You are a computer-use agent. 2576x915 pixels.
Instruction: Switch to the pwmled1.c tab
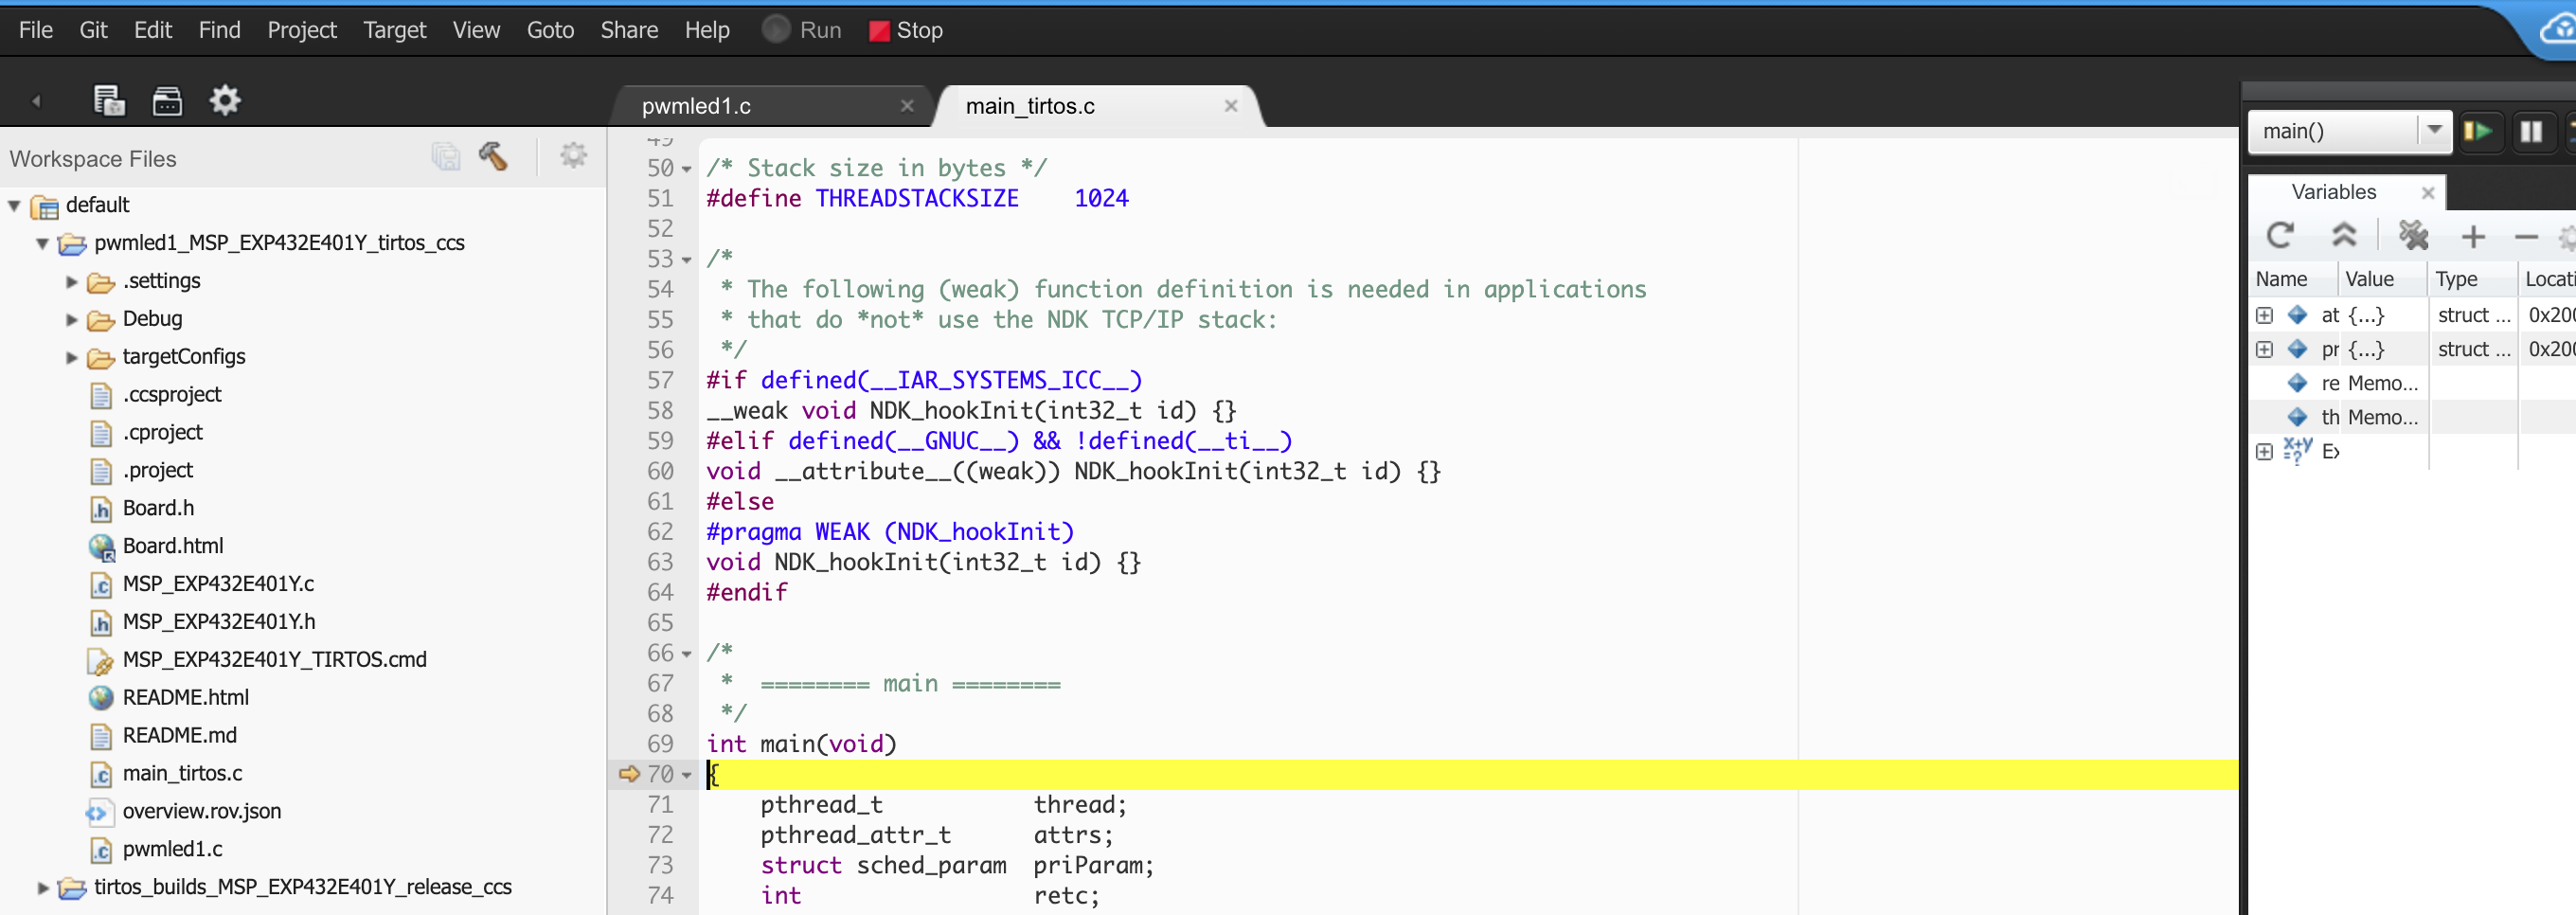click(x=696, y=106)
